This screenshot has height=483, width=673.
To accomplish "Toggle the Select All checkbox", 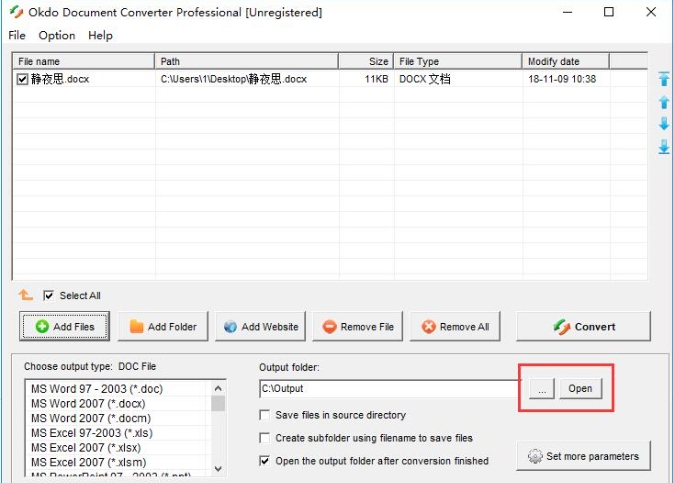I will pyautogui.click(x=49, y=295).
